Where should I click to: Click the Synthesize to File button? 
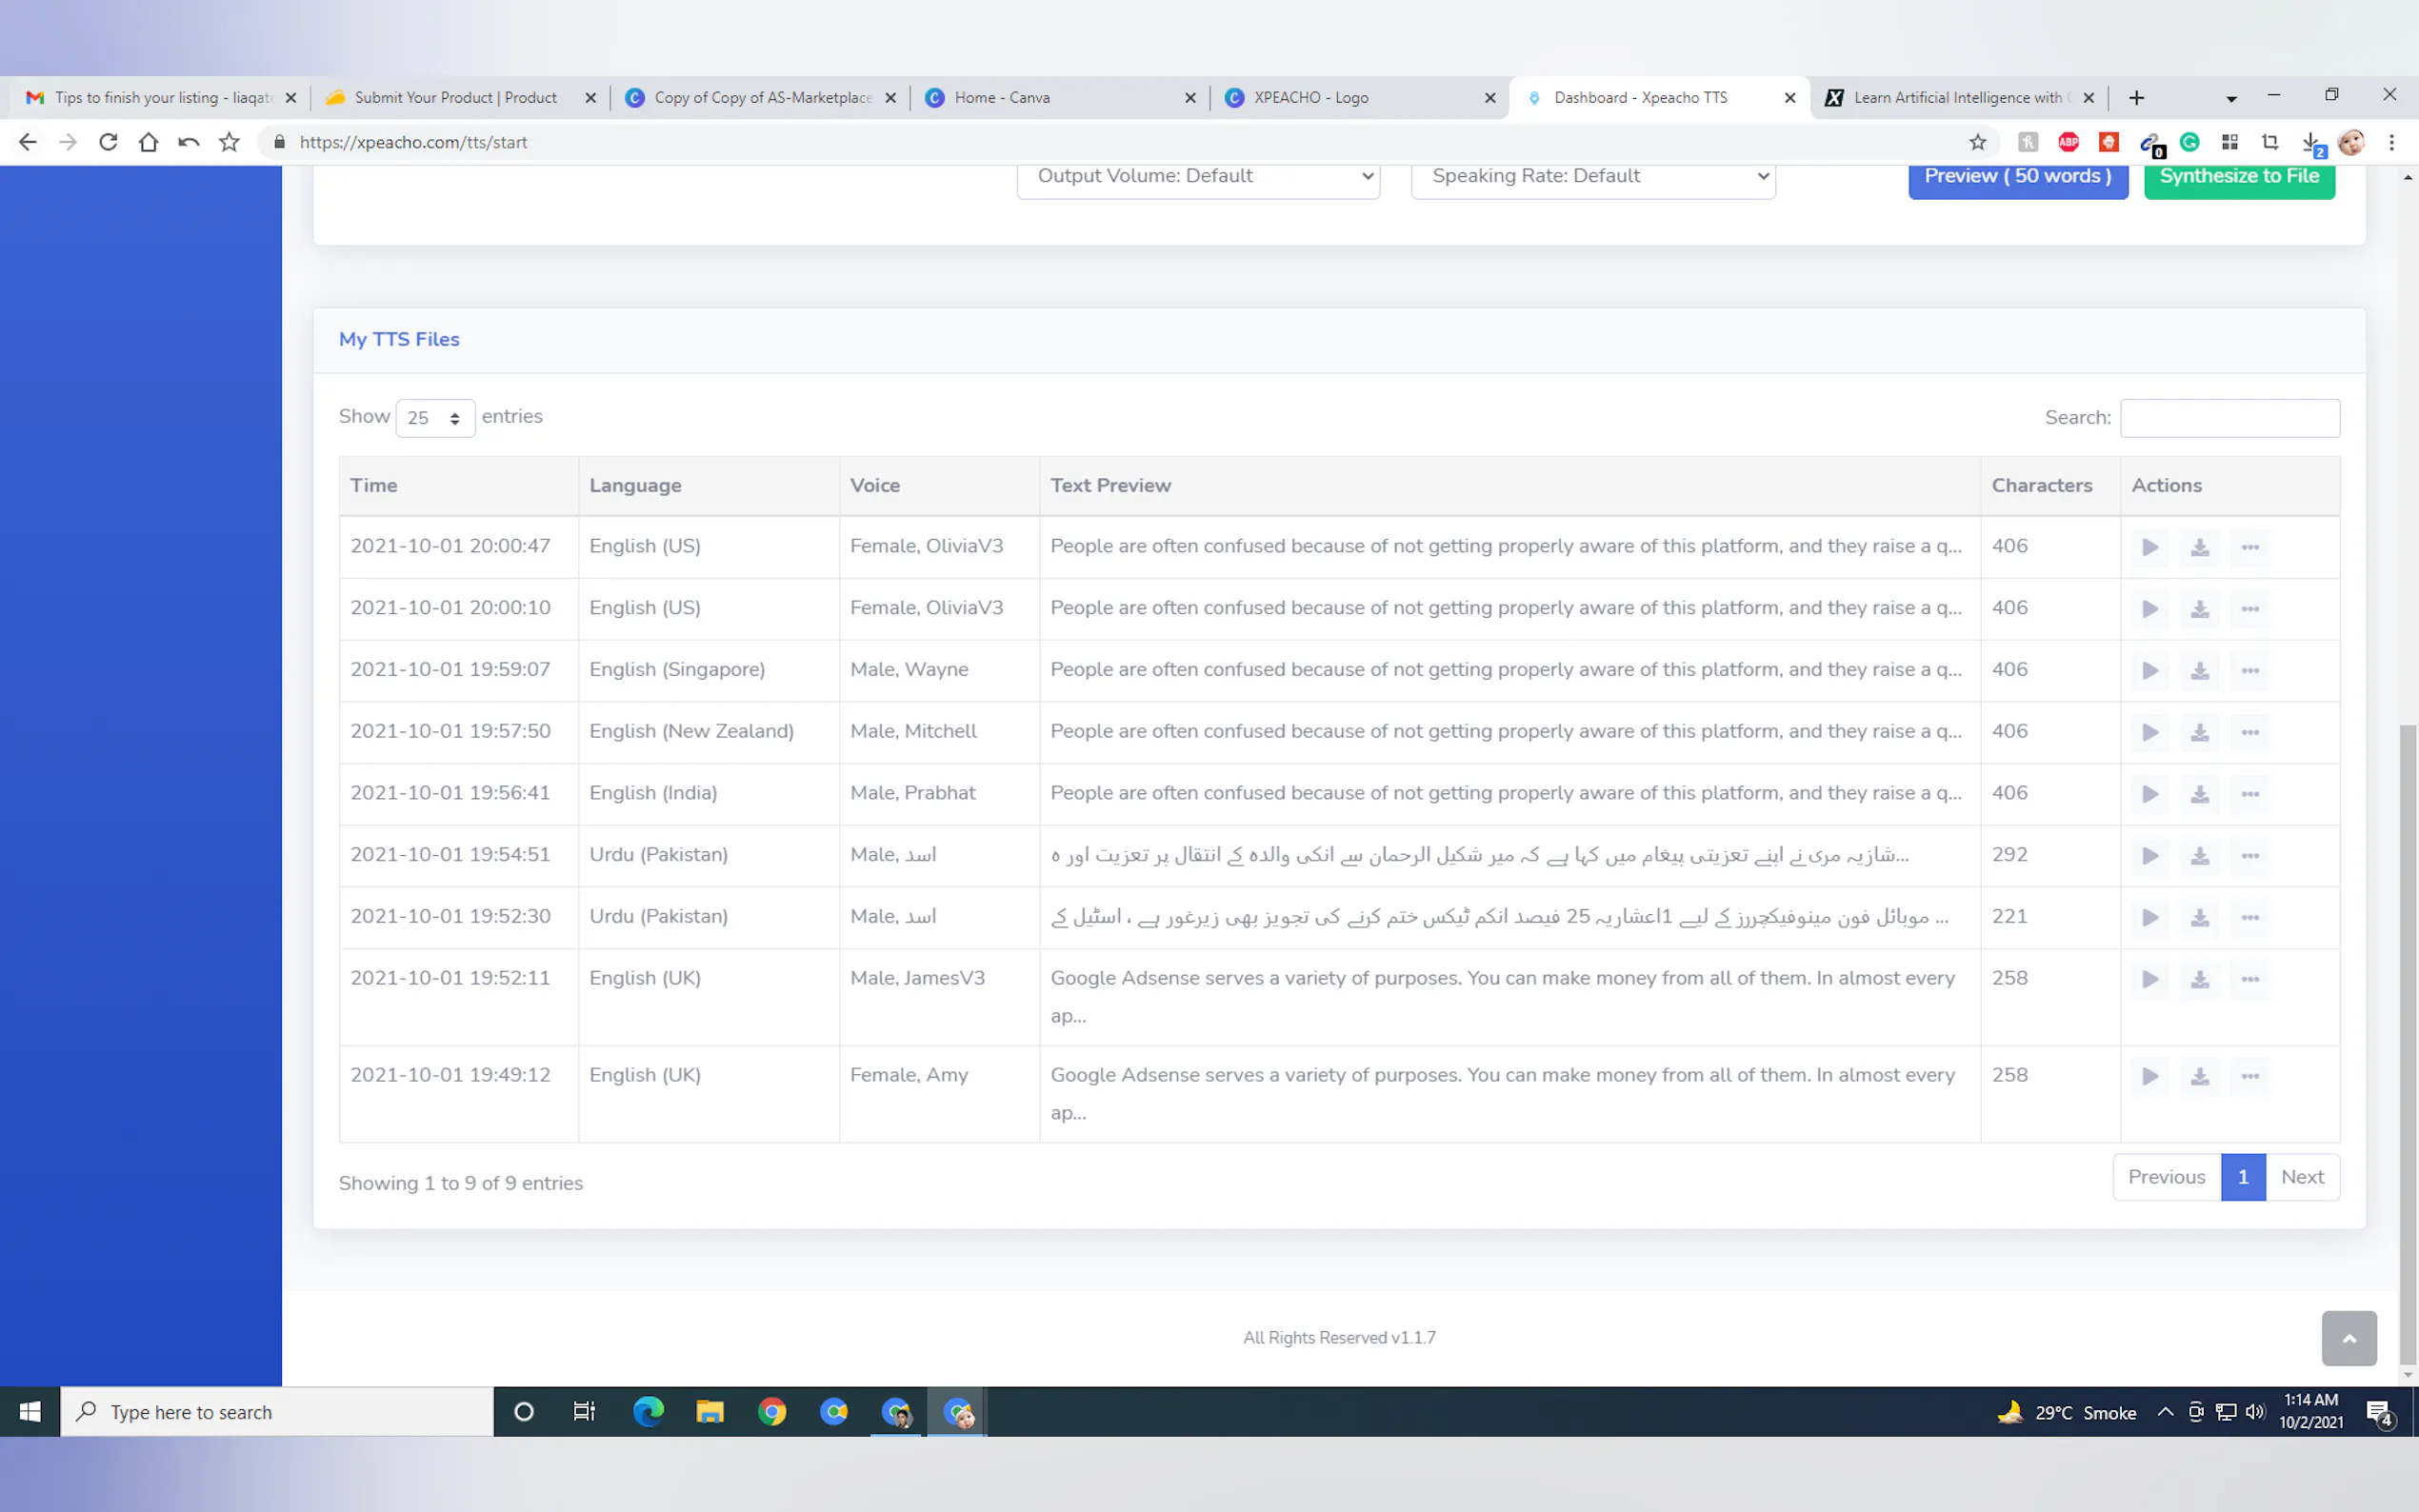(2238, 177)
